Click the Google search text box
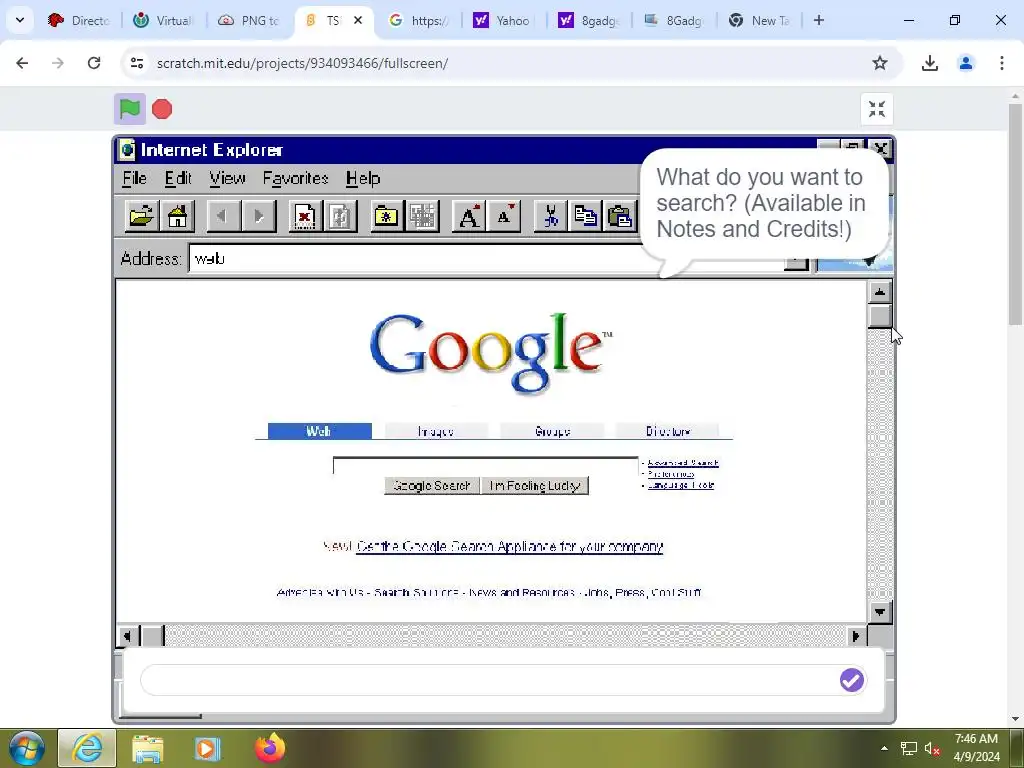 (485, 466)
